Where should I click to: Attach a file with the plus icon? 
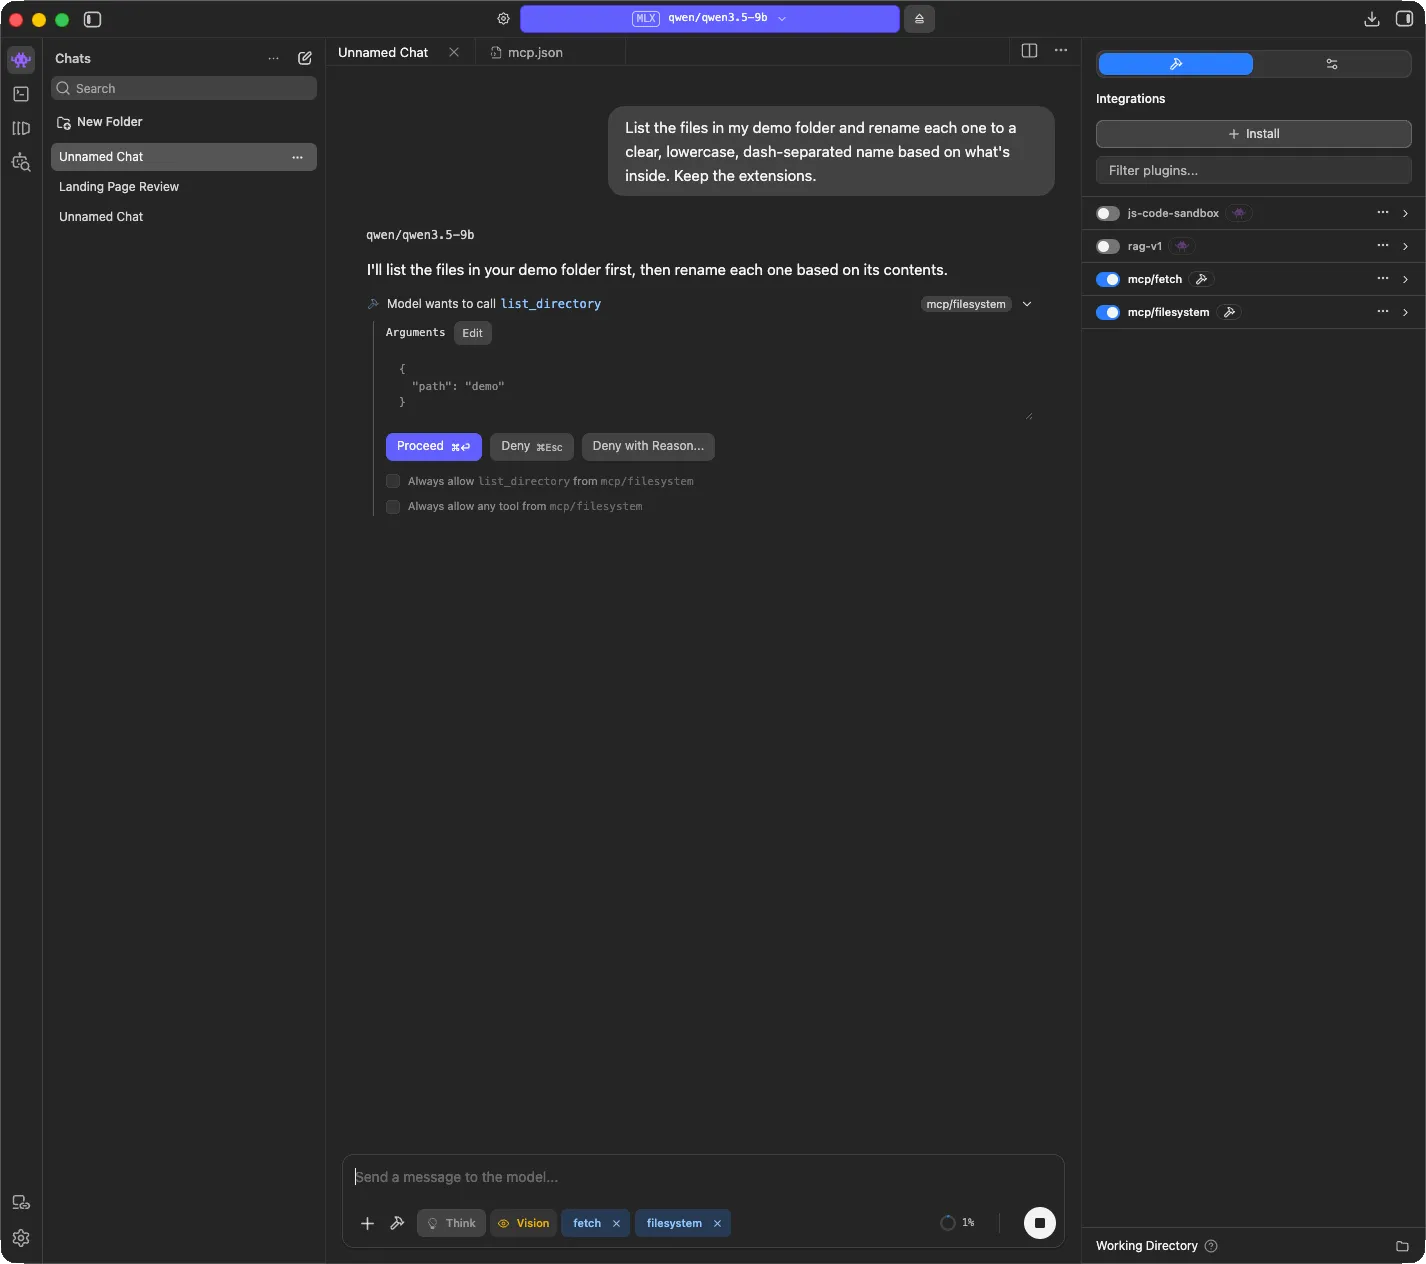tap(367, 1223)
